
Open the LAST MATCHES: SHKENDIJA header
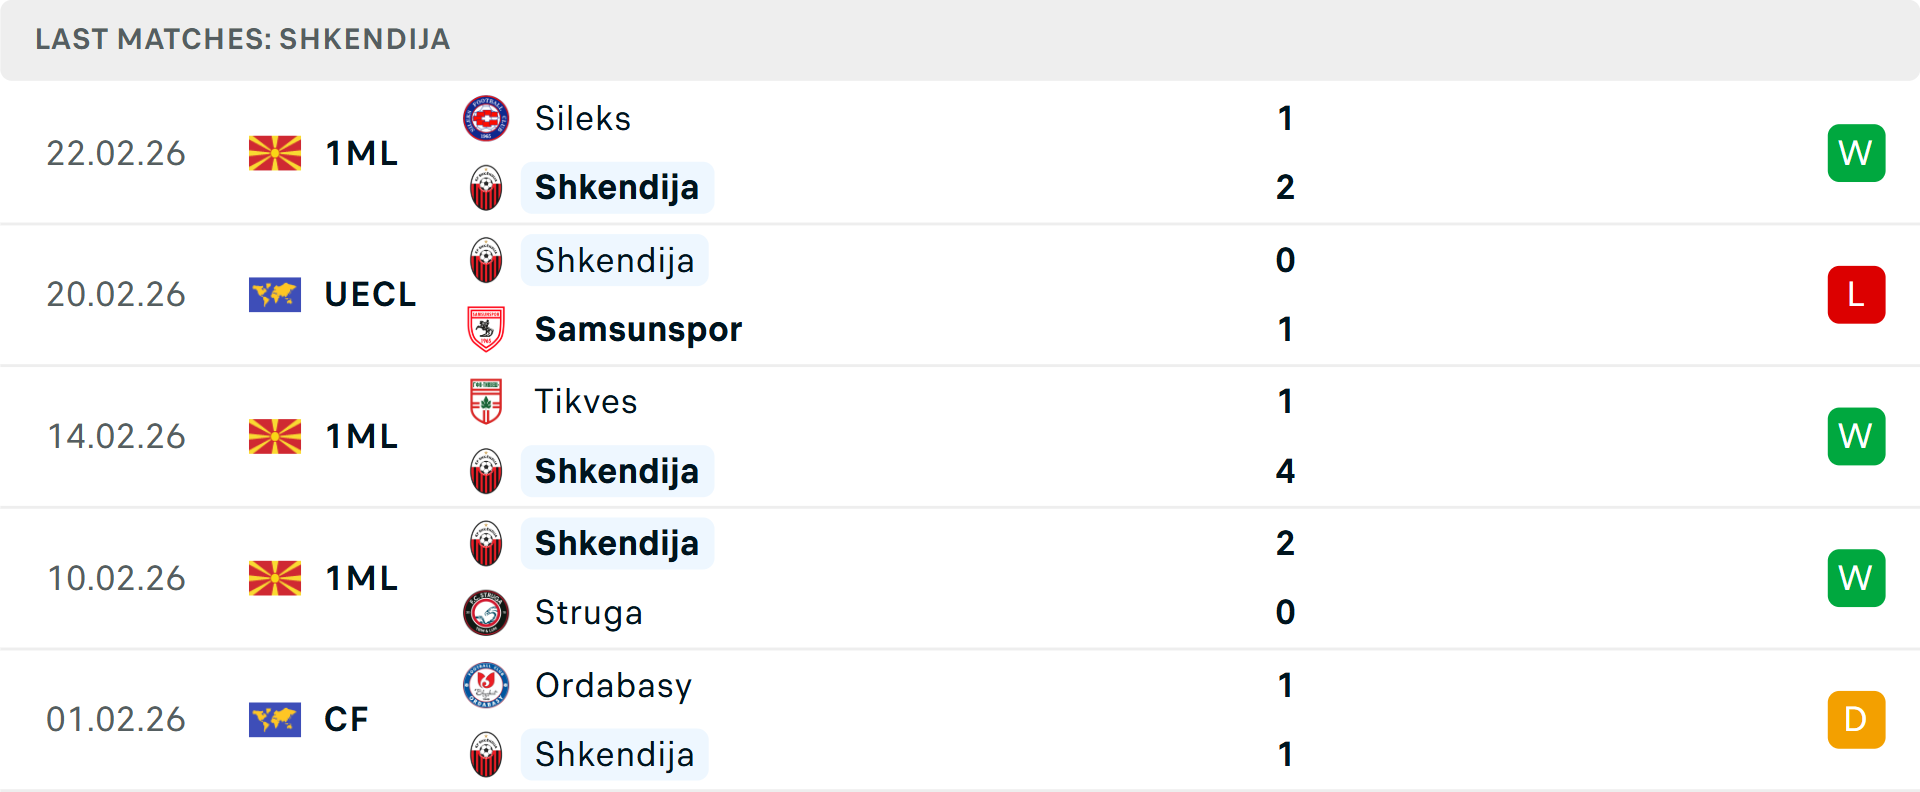(x=242, y=40)
